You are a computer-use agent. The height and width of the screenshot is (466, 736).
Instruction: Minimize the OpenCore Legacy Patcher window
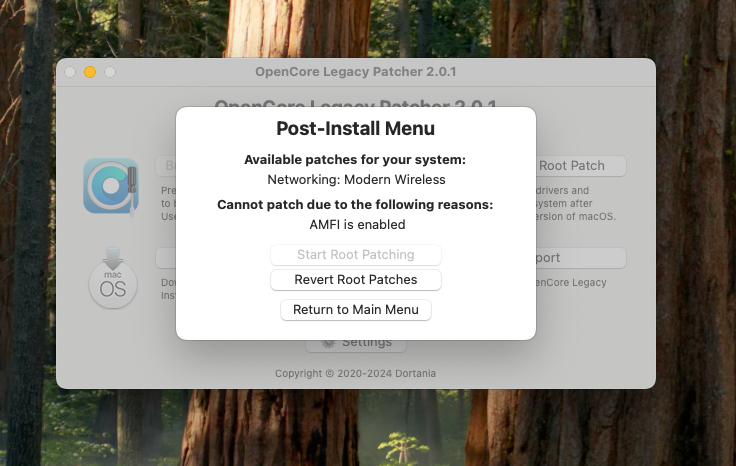pos(90,72)
